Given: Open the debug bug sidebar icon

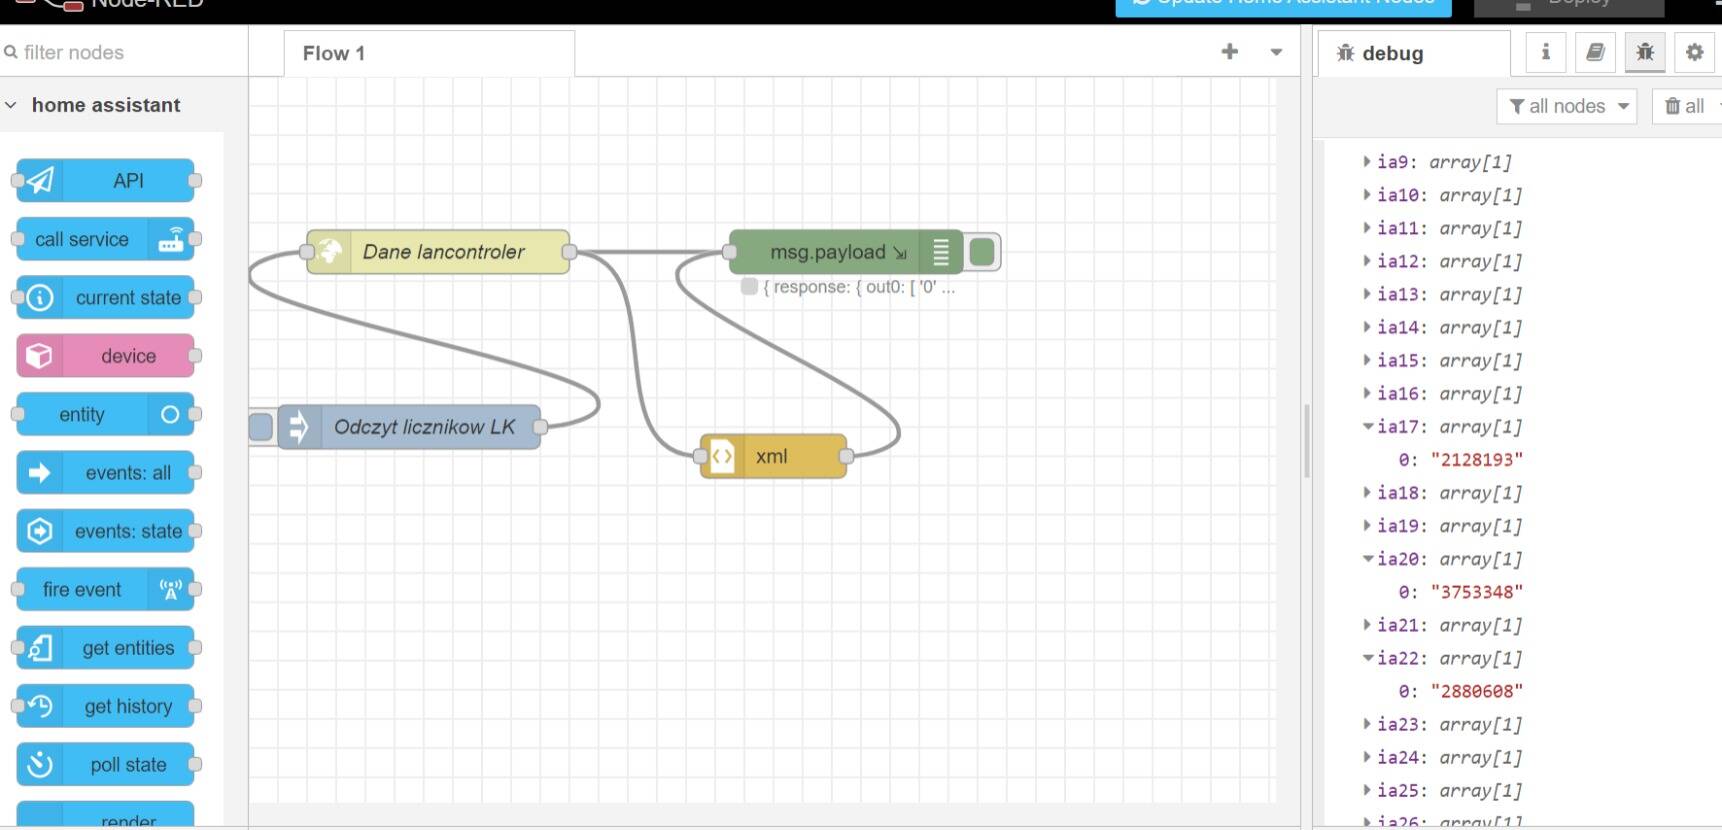Looking at the screenshot, I should coord(1645,52).
